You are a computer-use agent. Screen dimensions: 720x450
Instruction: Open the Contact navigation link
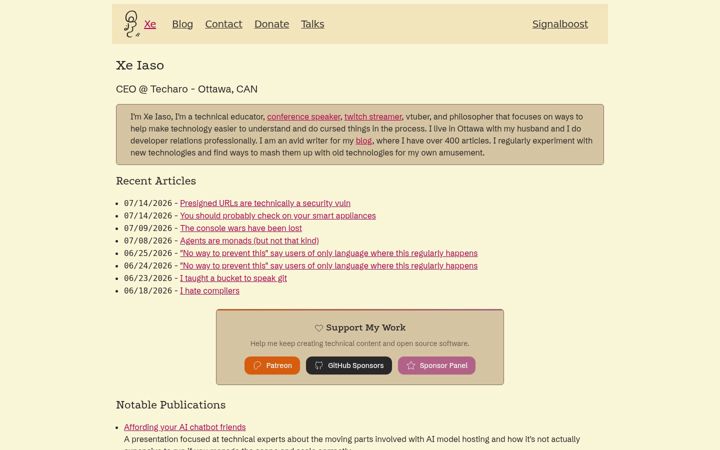click(223, 24)
